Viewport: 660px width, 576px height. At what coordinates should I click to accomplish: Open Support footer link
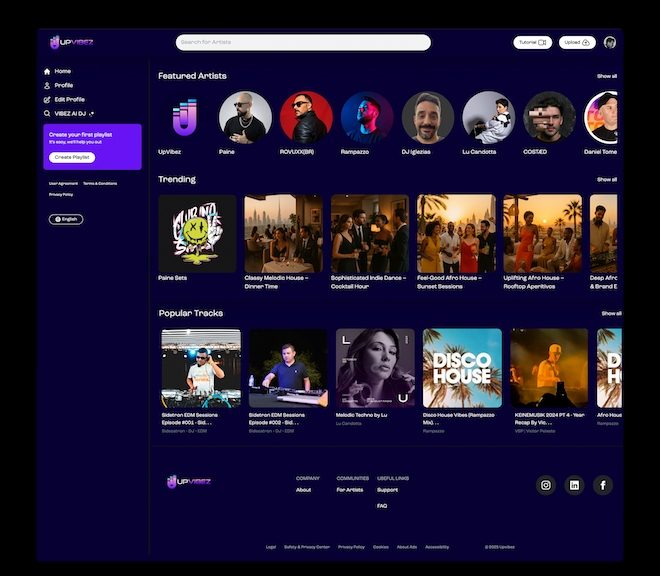click(388, 490)
